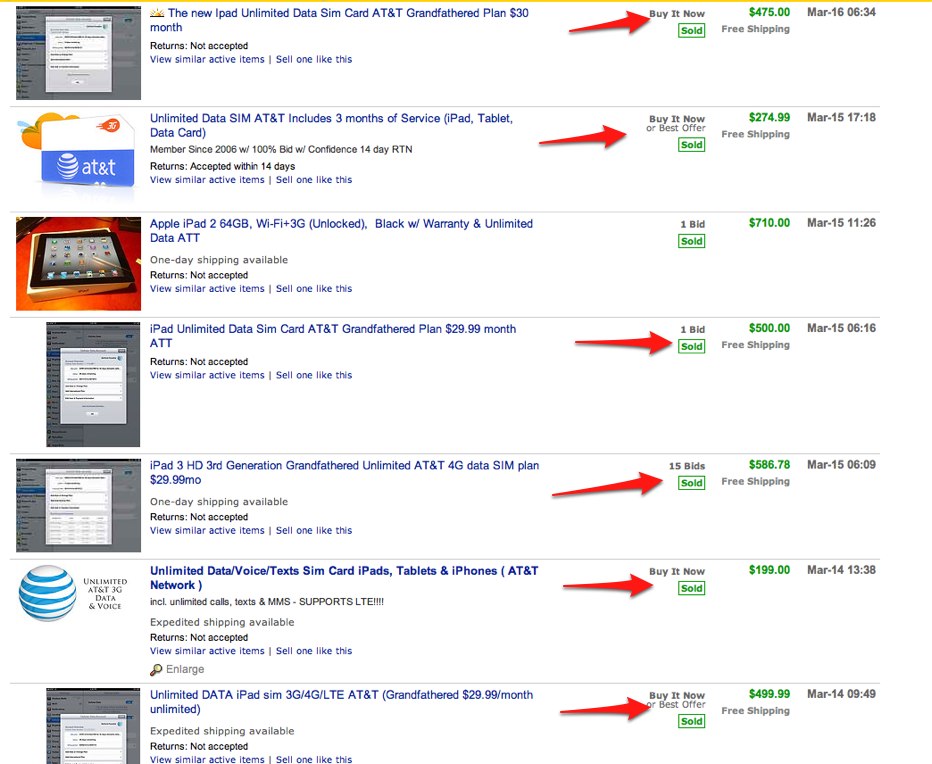Click the date 'Mar-14 13:38'
The height and width of the screenshot is (764, 932).
point(841,570)
